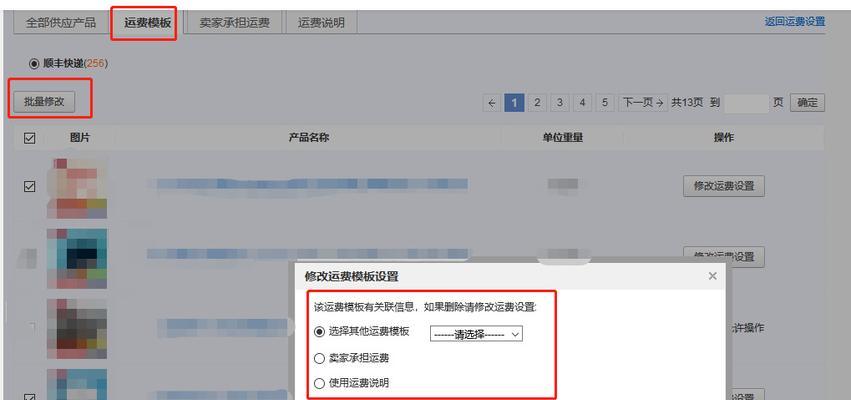Viewport: 851px width, 400px height.
Task: Select the 选择其他运费模板 radio option
Action: point(319,332)
